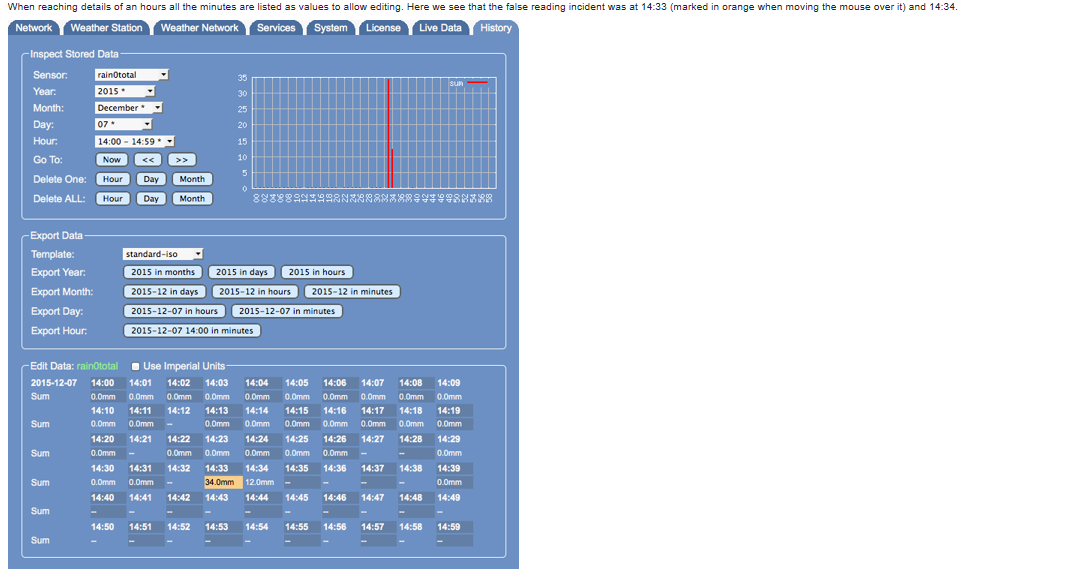Open the Weather Station tab
1067x579 pixels.
[107, 28]
